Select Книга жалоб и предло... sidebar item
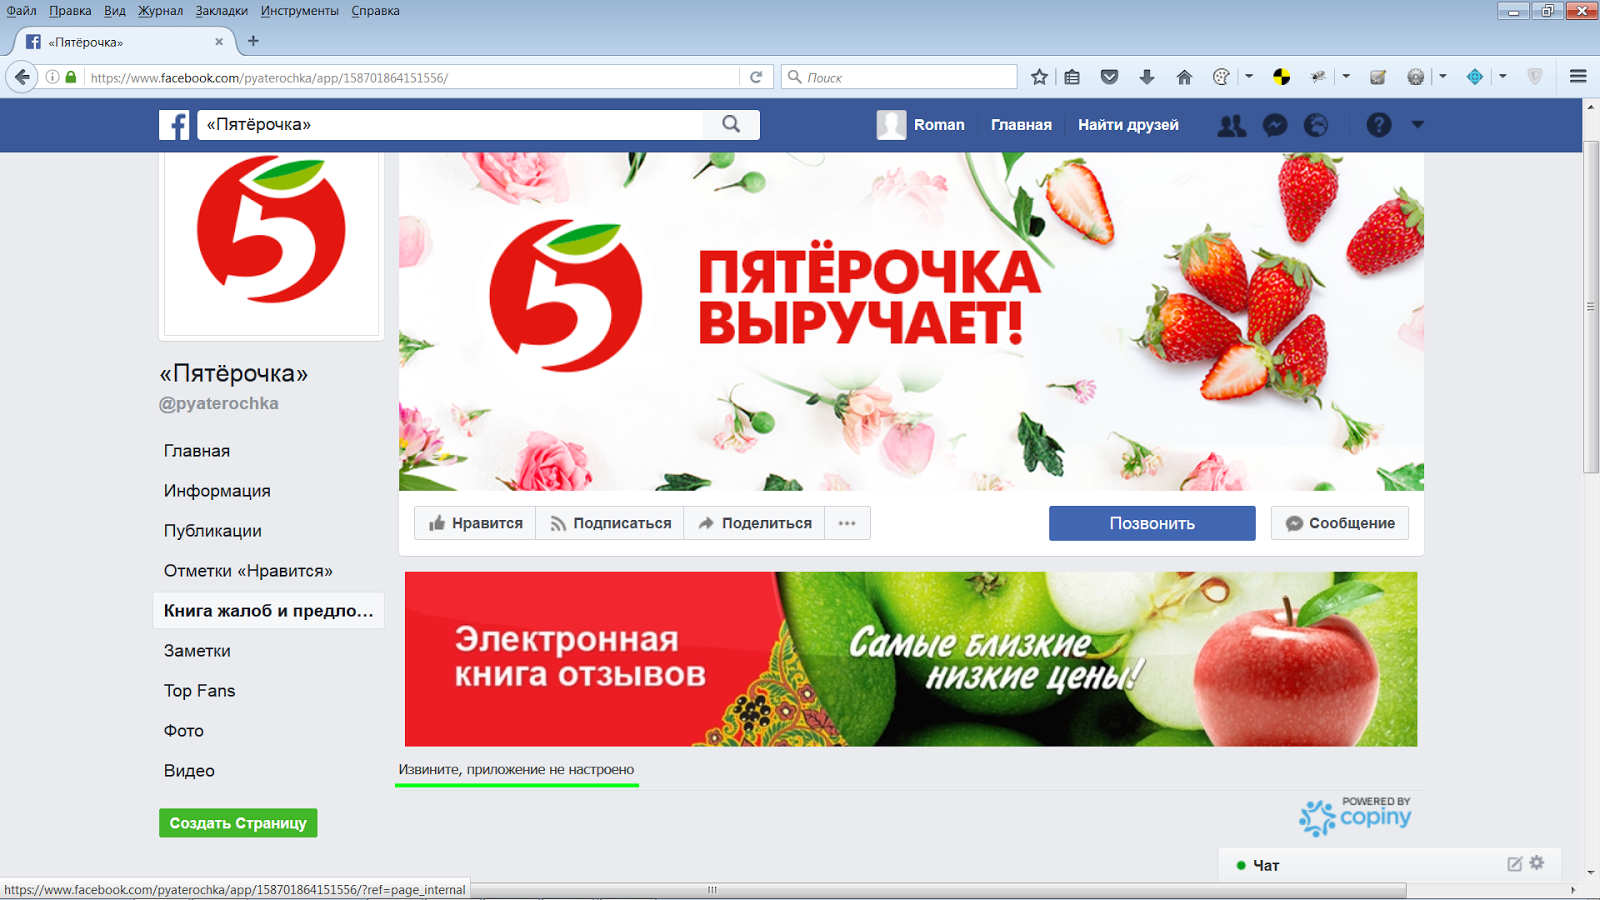Image resolution: width=1600 pixels, height=900 pixels. click(268, 611)
